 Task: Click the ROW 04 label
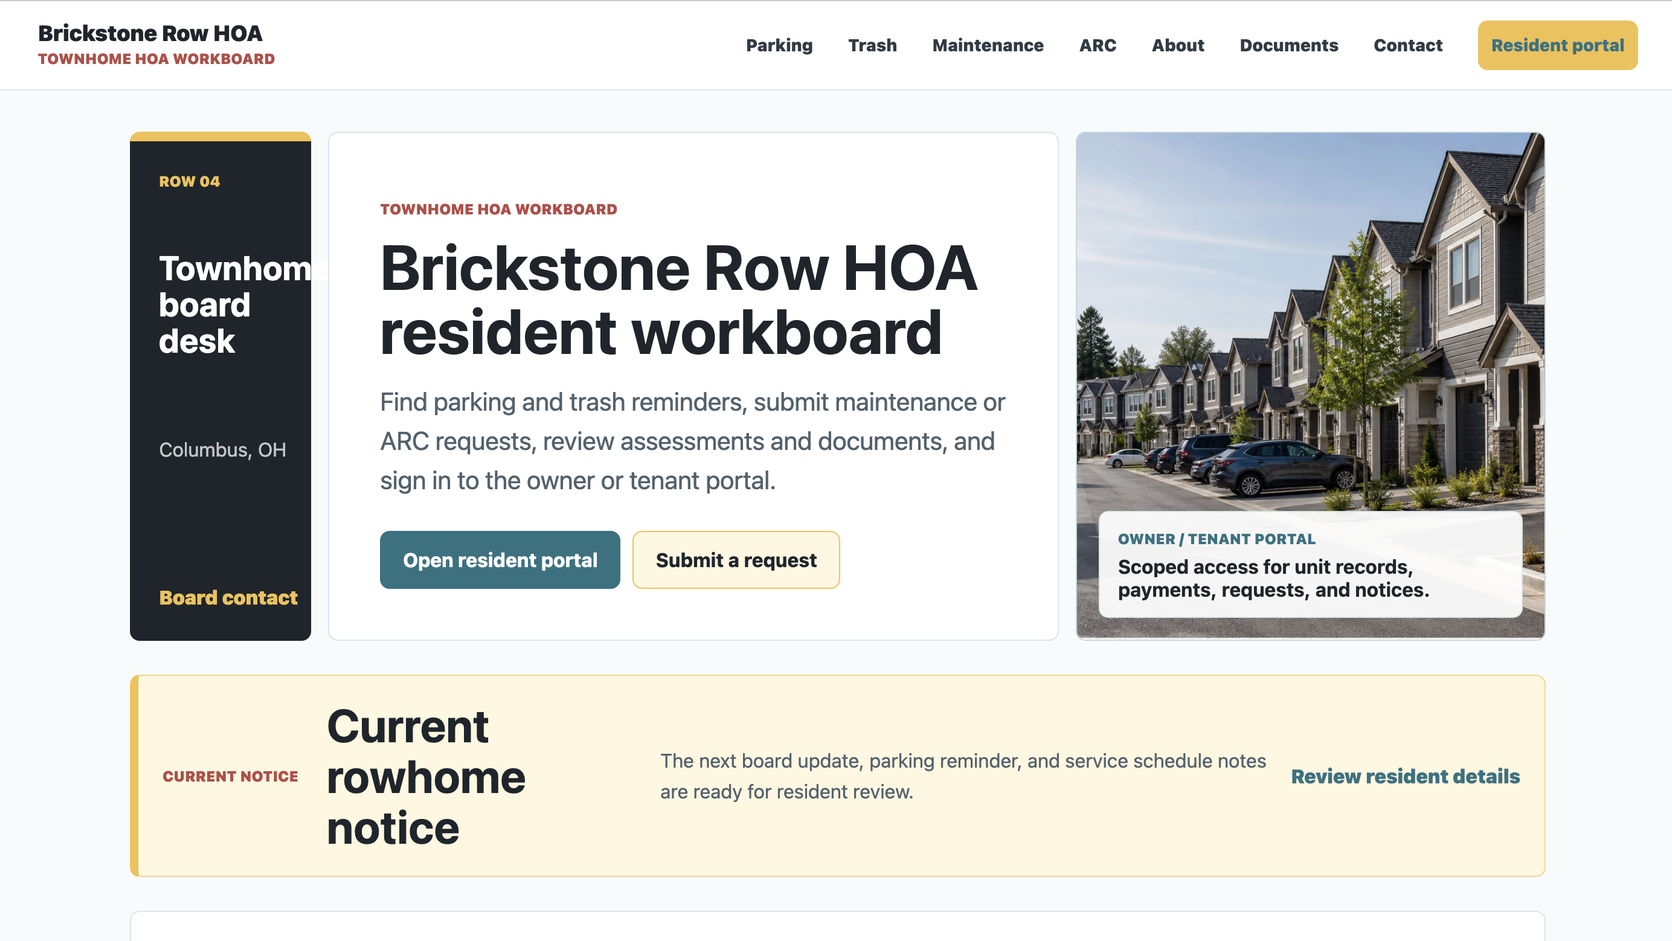(x=189, y=181)
